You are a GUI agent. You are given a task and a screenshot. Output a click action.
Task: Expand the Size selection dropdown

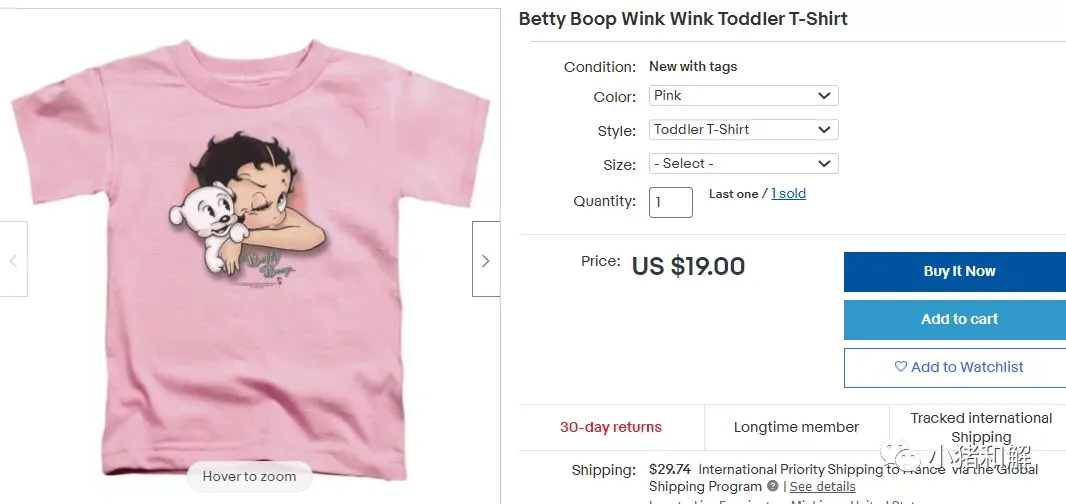[743, 163]
